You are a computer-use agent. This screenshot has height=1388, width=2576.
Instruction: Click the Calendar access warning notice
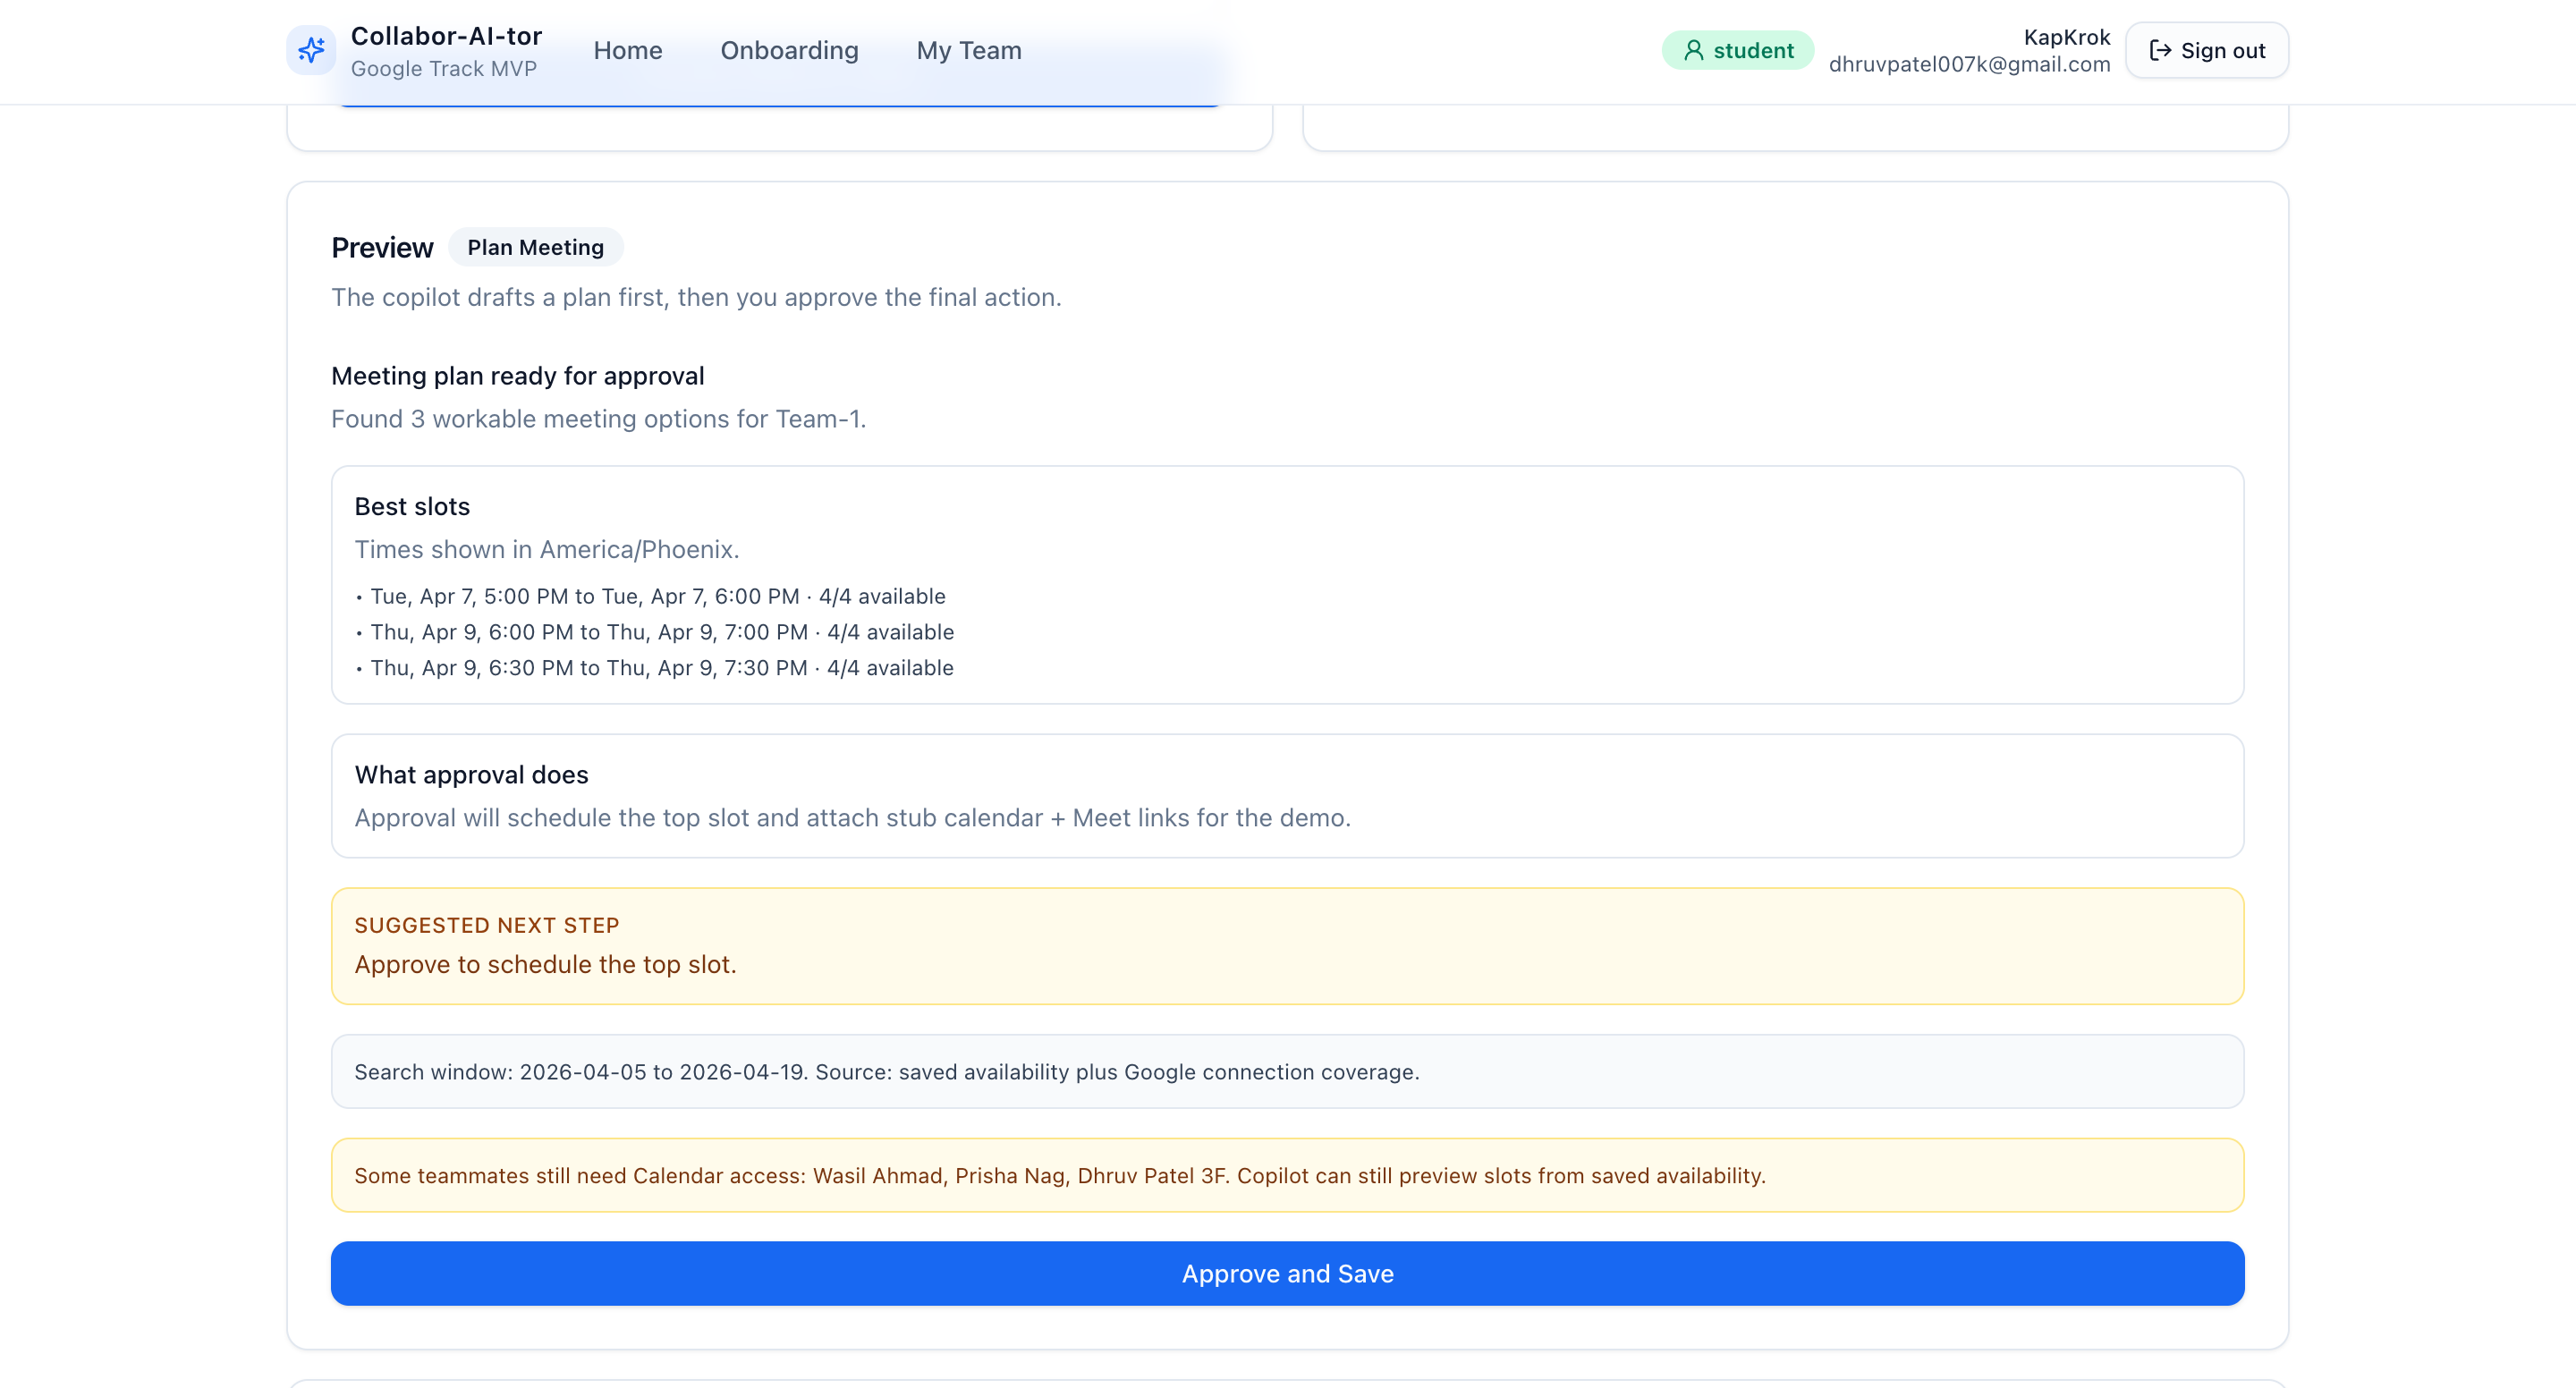(1287, 1175)
